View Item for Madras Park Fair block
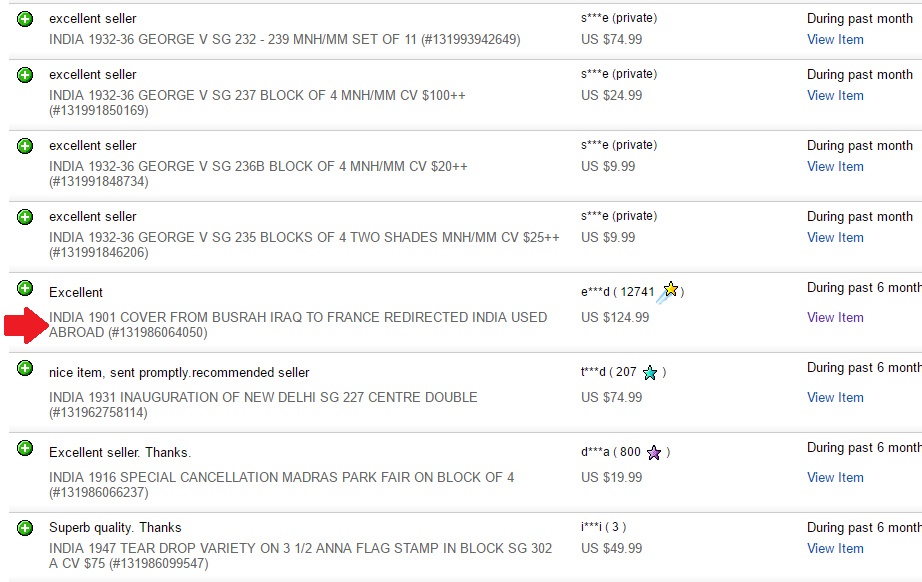The image size is (922, 582). (835, 477)
